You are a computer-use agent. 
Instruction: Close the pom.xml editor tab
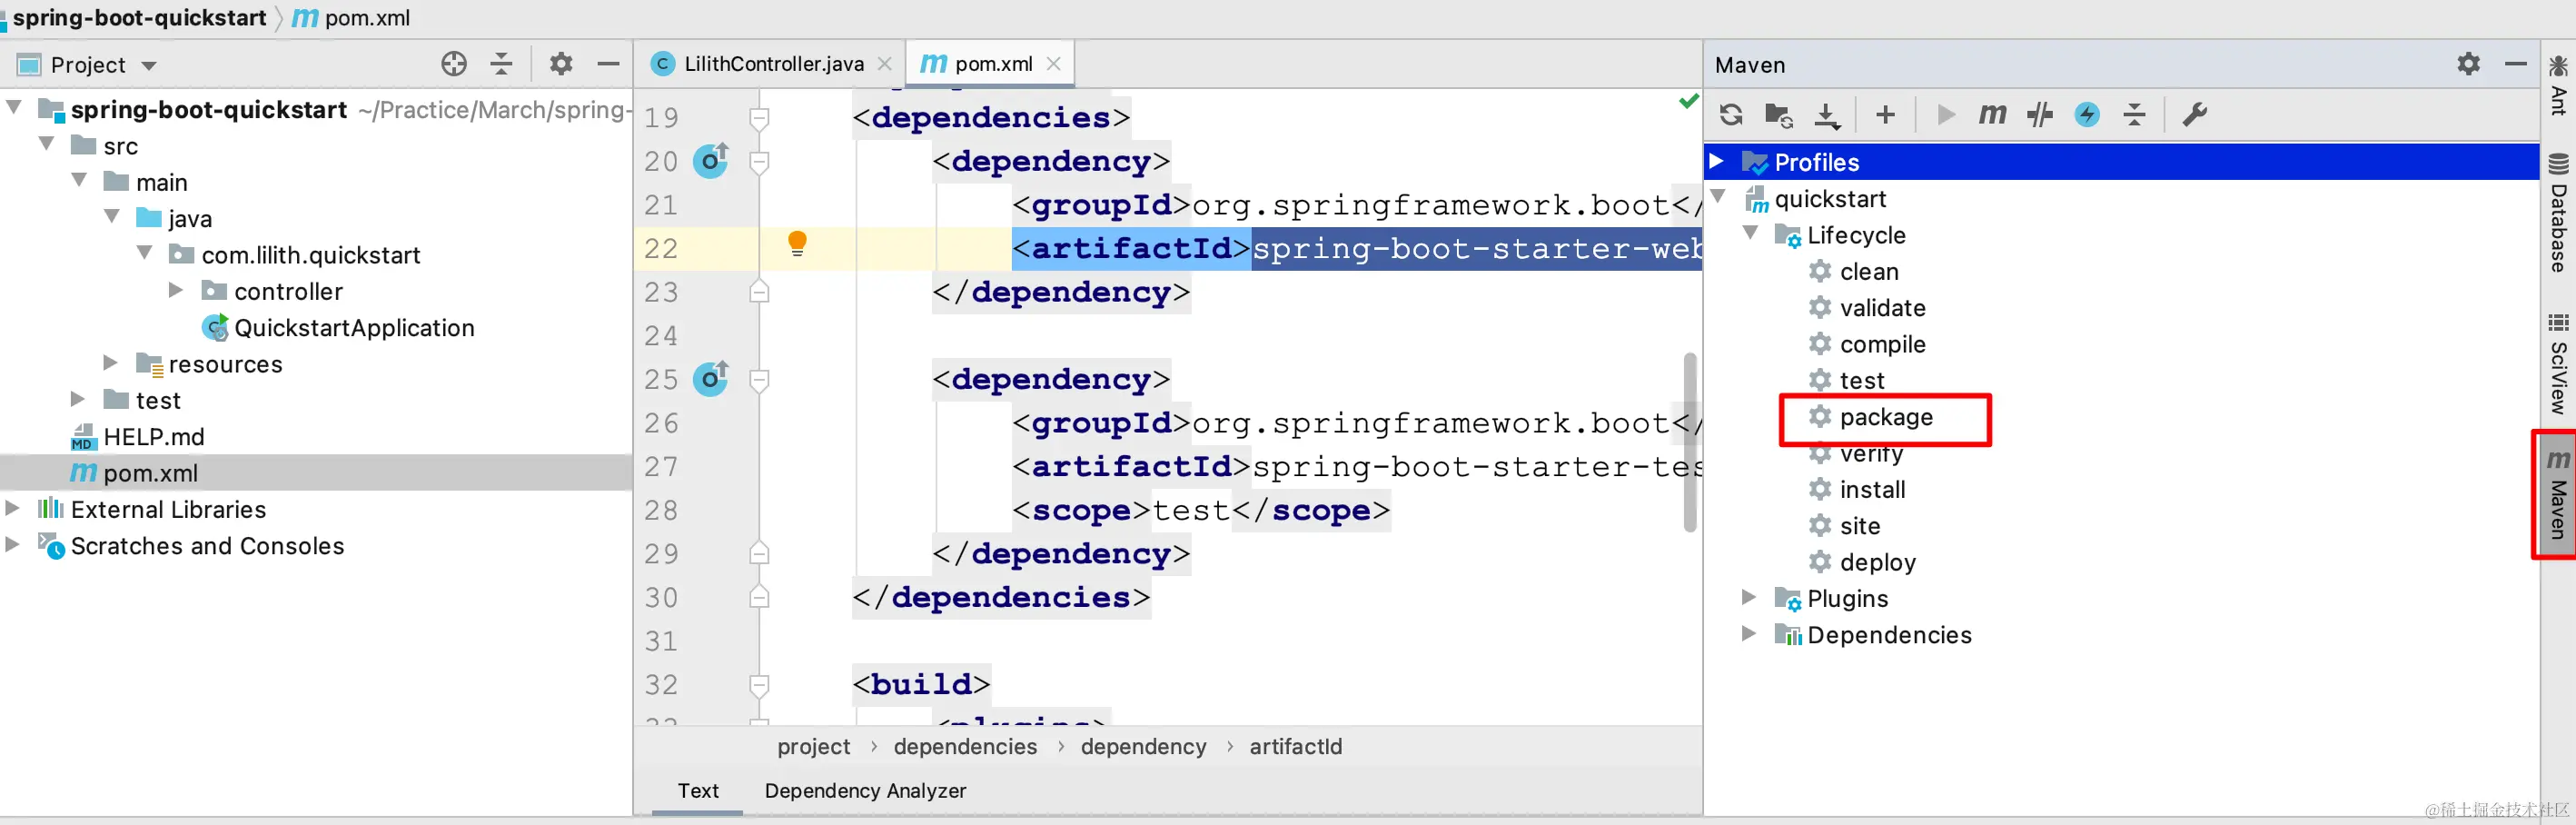pyautogui.click(x=1053, y=64)
